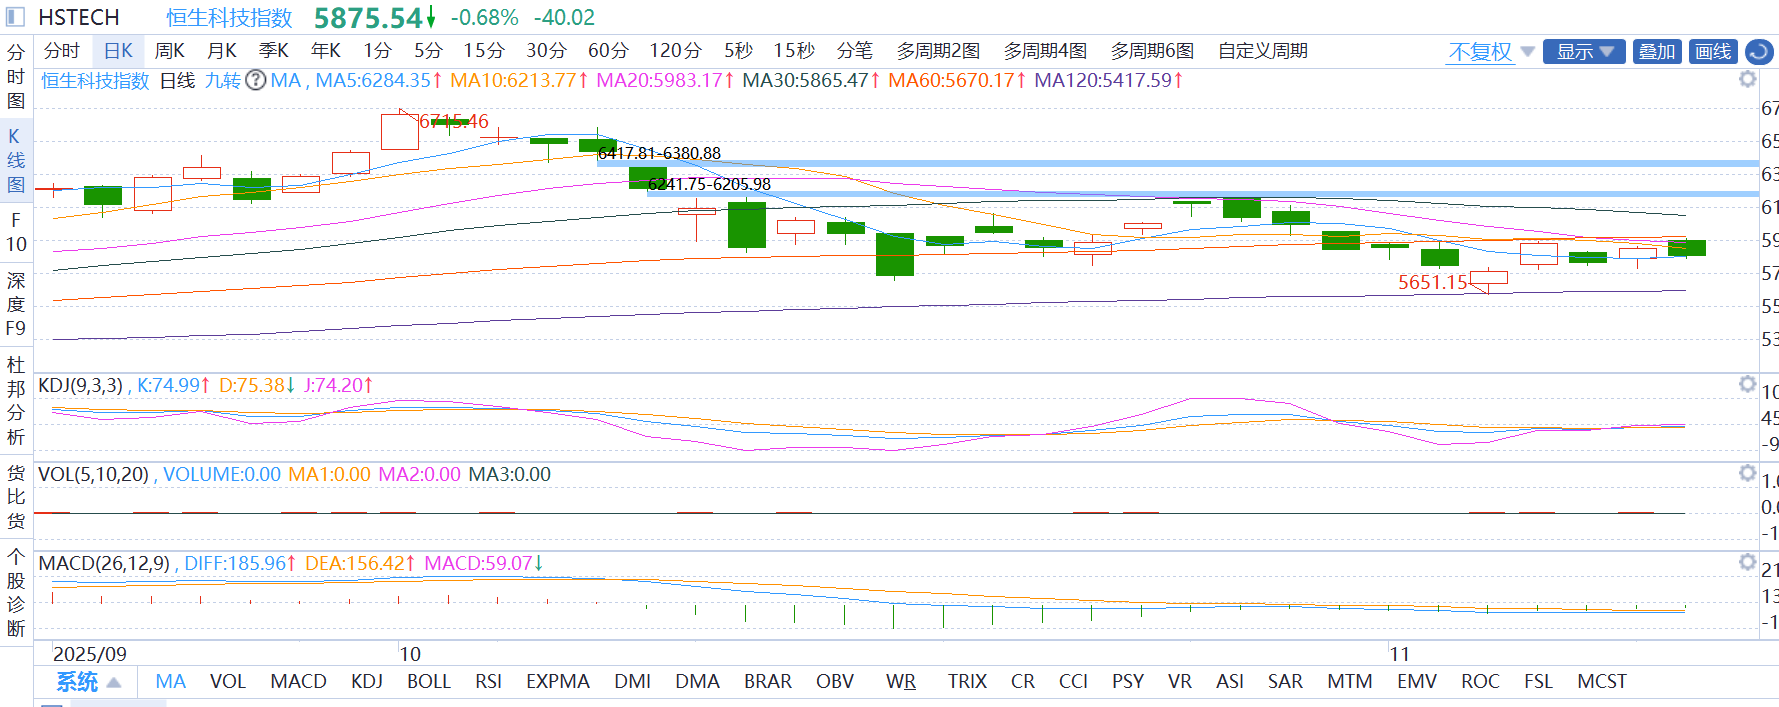This screenshot has width=1779, height=707.
Task: Select the PSY indicator
Action: (1128, 682)
